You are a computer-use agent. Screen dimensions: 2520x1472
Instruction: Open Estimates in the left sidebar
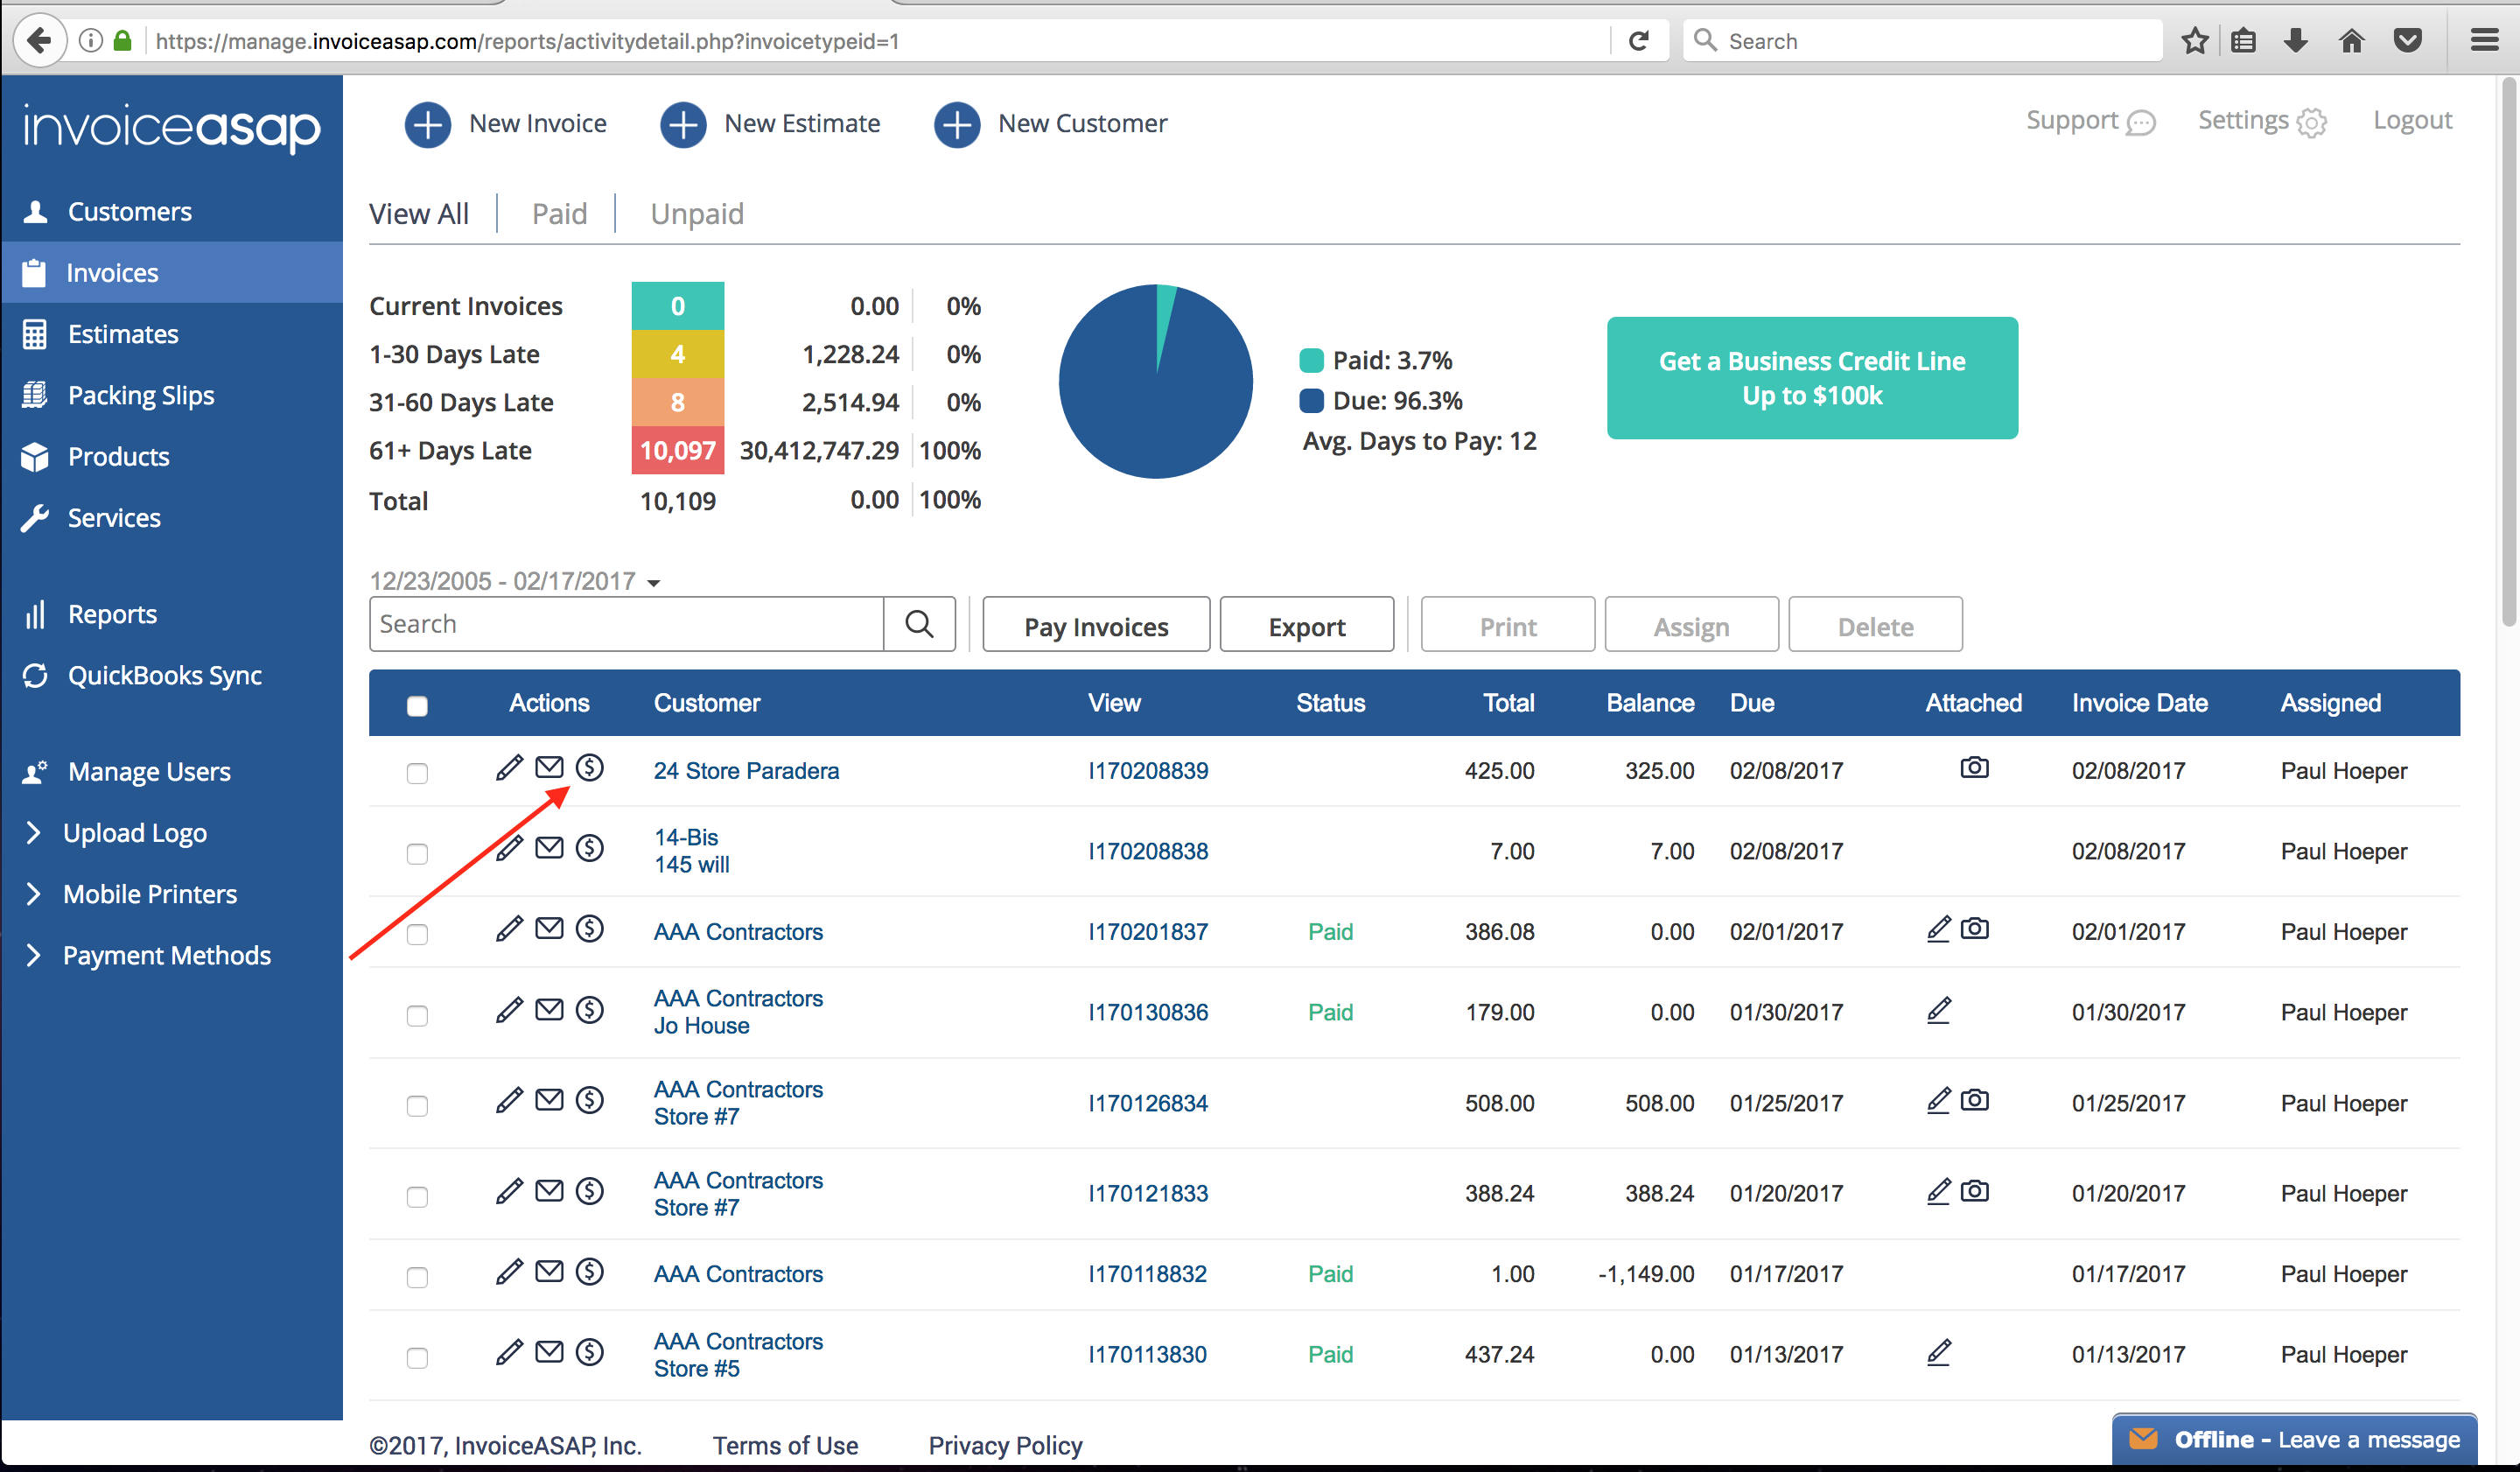click(x=123, y=334)
